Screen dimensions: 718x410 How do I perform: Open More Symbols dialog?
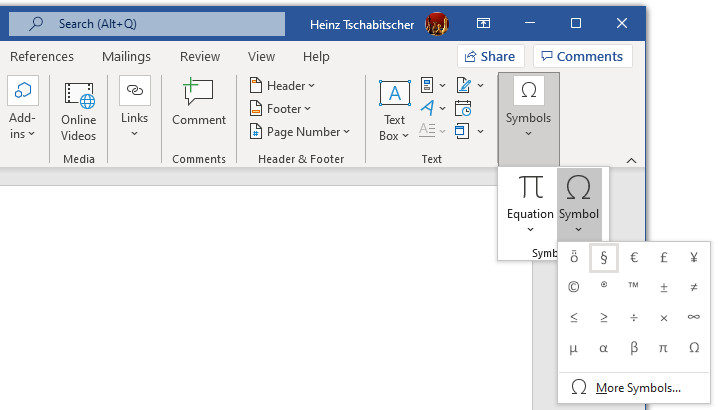click(634, 388)
